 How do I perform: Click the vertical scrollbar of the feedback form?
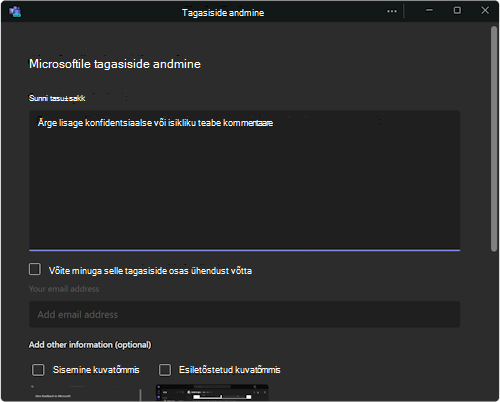coord(494,139)
